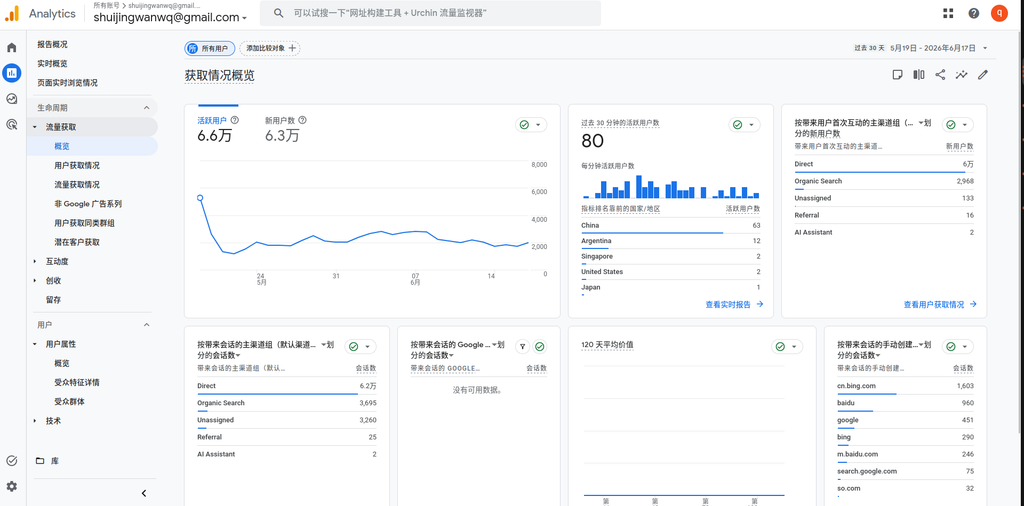Select 用户获取同类群组 in sidebar
The width and height of the screenshot is (1024, 506).
point(85,223)
